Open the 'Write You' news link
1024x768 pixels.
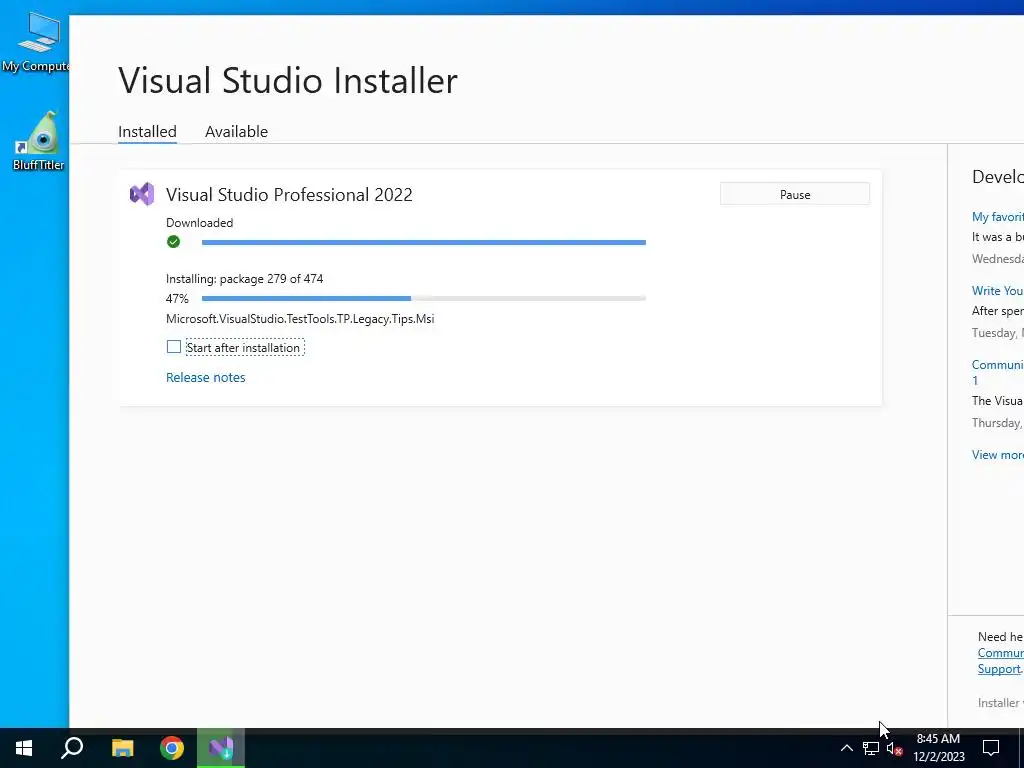(997, 291)
